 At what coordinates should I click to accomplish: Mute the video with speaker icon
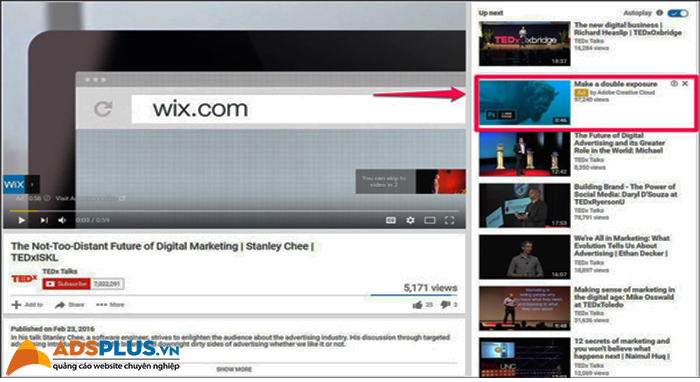62,220
